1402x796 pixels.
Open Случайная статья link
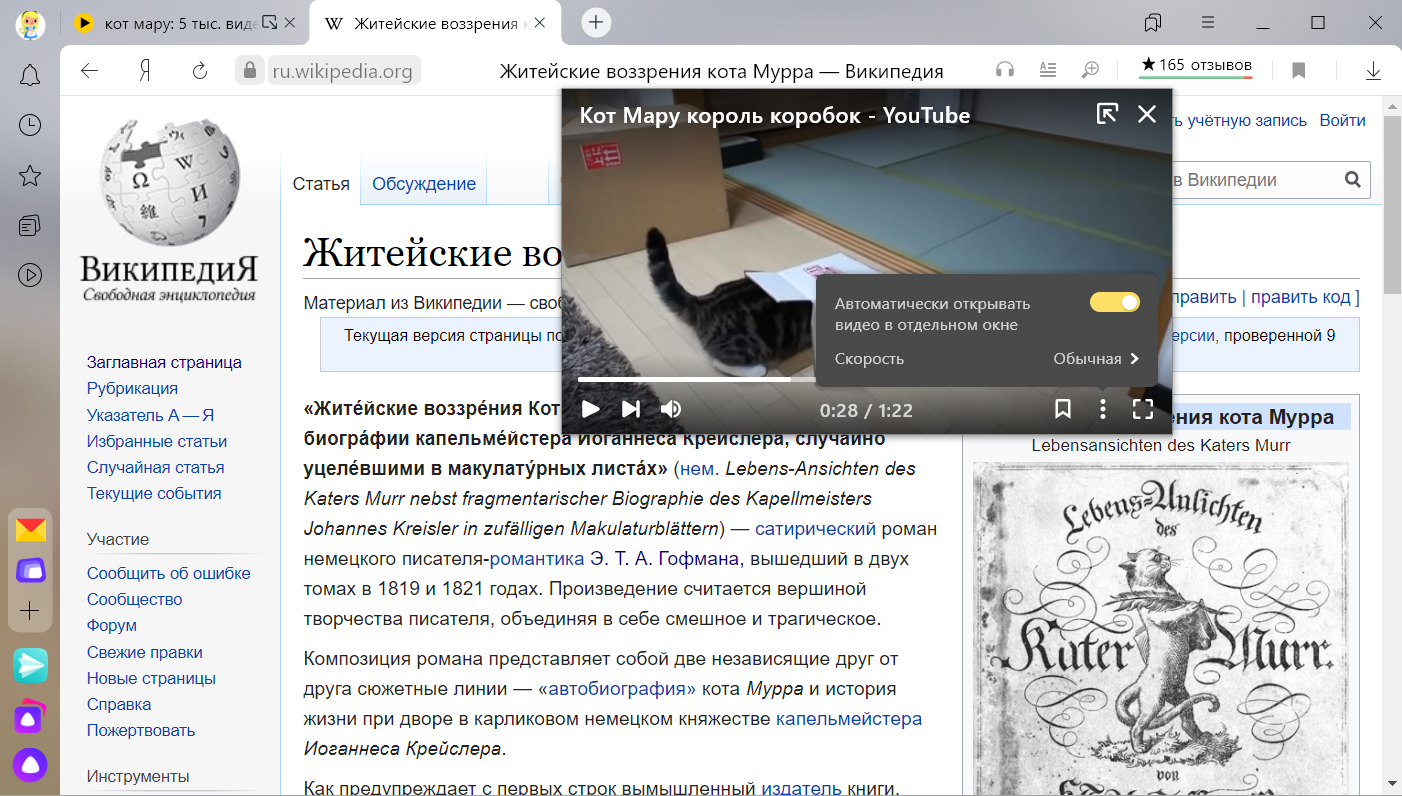(155, 467)
